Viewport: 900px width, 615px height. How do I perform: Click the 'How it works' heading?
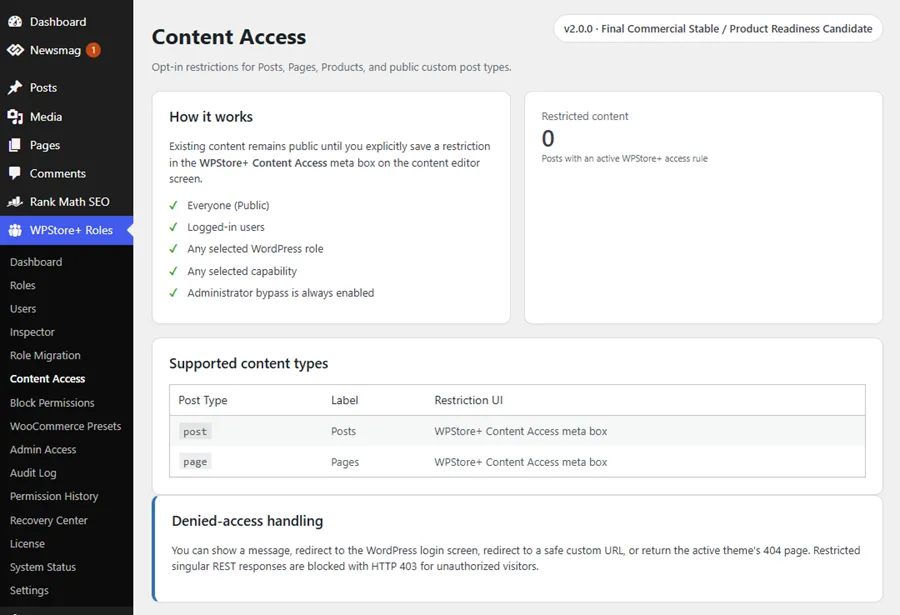pos(211,117)
